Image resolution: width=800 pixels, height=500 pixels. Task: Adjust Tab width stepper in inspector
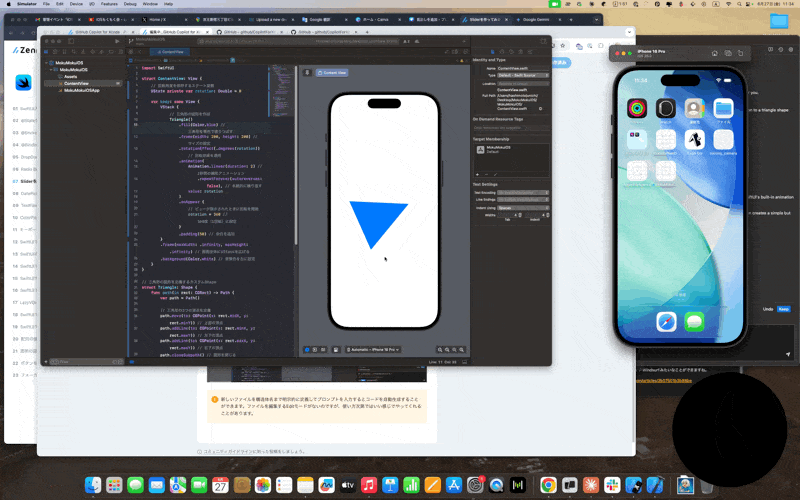coord(520,215)
